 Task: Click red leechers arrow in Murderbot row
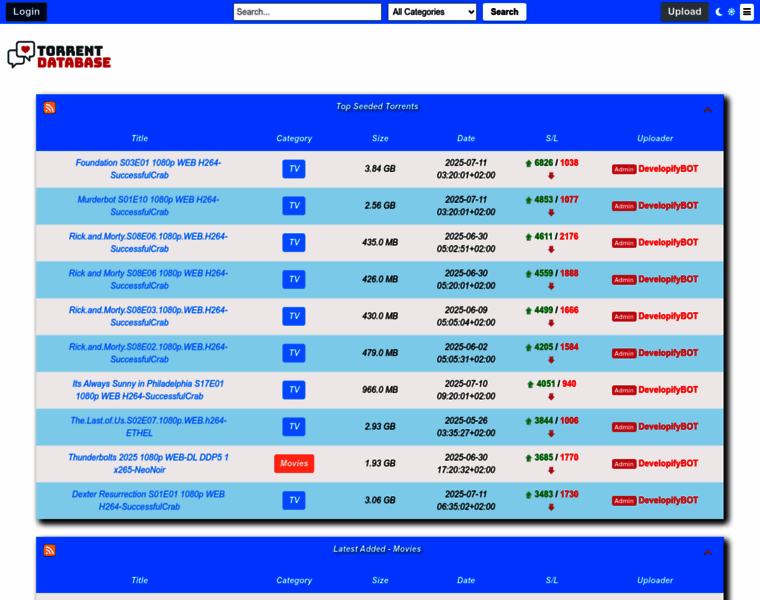pos(551,213)
